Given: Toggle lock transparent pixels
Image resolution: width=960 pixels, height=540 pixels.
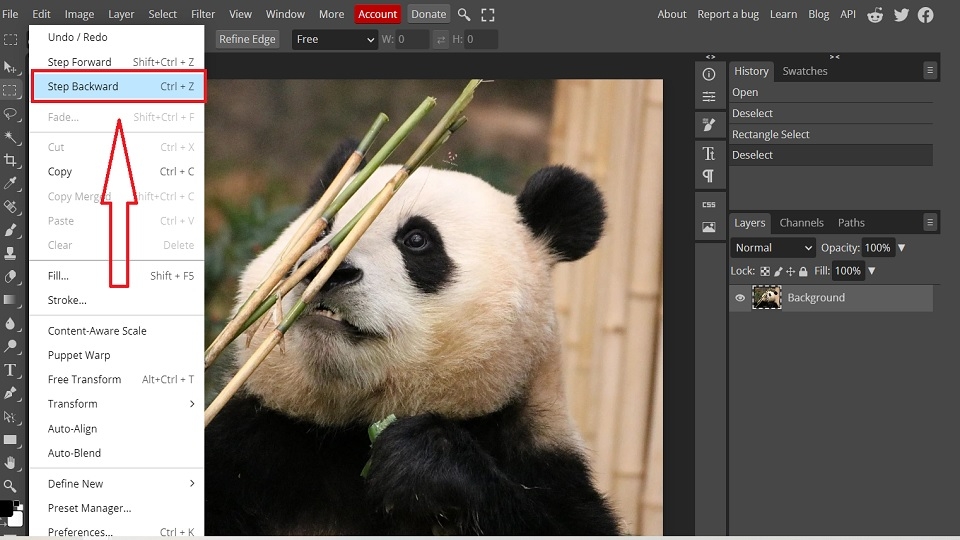Looking at the screenshot, I should 765,271.
